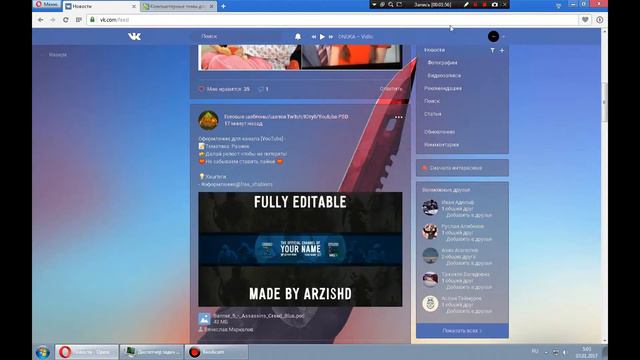Add third suggested friend to friends
Screen dimensions: 640x360
469,263
